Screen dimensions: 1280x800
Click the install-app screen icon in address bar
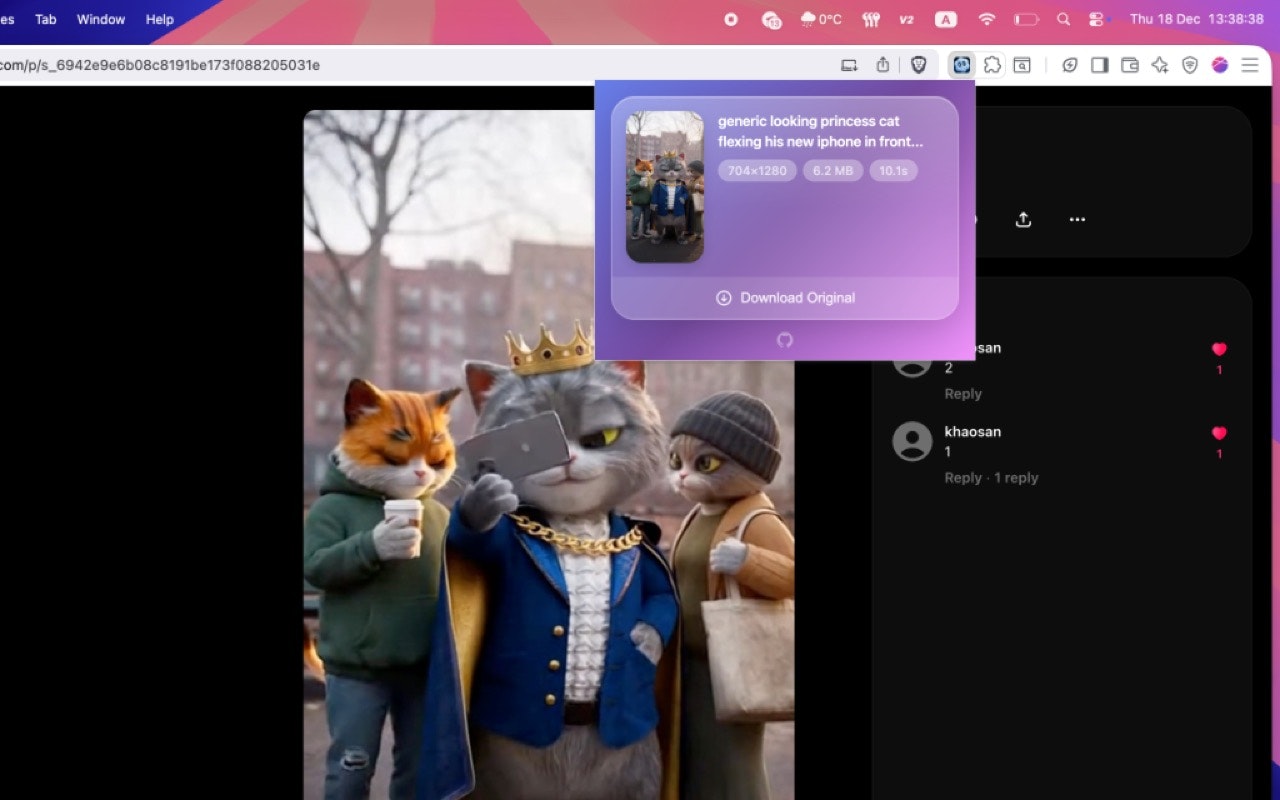point(849,65)
